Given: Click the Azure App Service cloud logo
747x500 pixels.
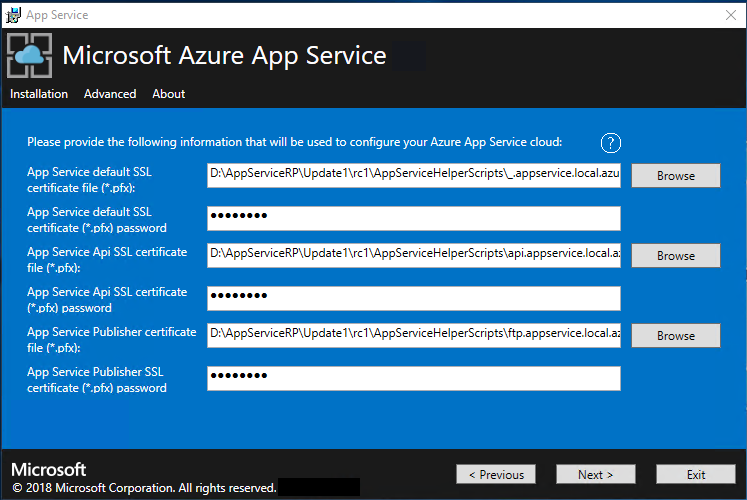Looking at the screenshot, I should [x=30, y=55].
